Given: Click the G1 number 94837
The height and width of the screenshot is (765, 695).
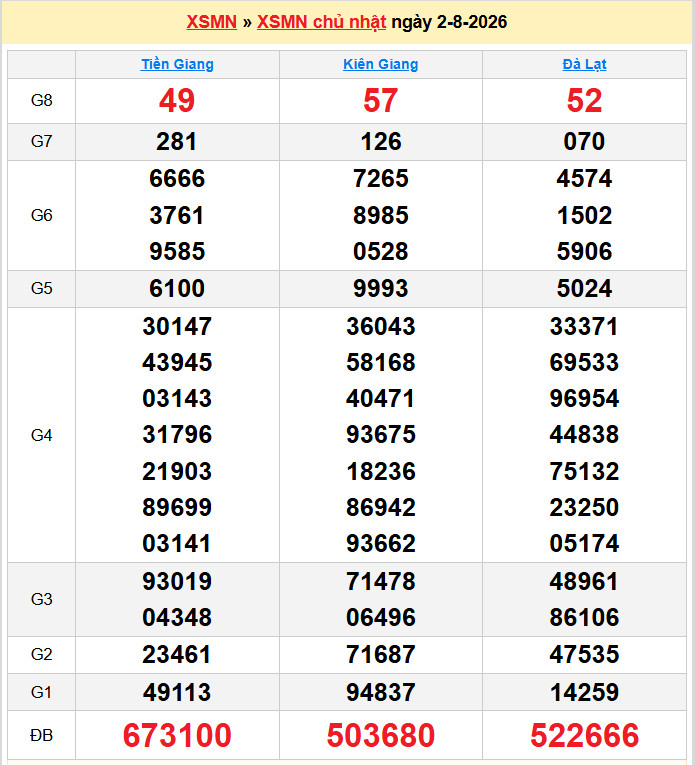Looking at the screenshot, I should click(x=381, y=693).
